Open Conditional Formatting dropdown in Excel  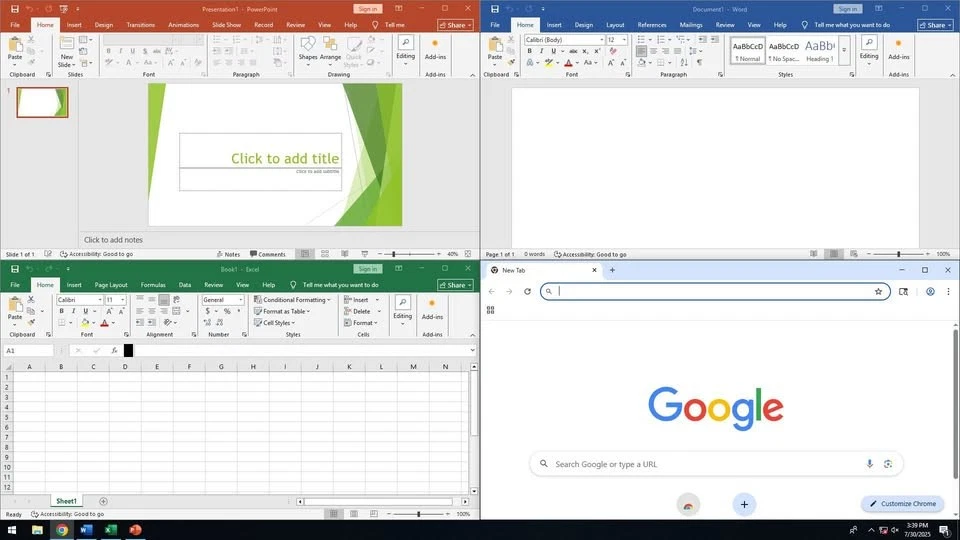[293, 300]
